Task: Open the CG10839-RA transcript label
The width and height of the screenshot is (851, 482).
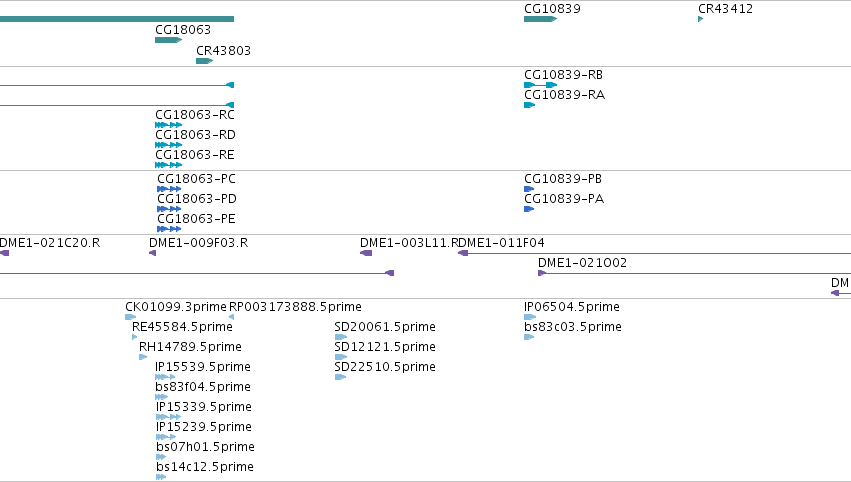Action: pyautogui.click(x=564, y=94)
